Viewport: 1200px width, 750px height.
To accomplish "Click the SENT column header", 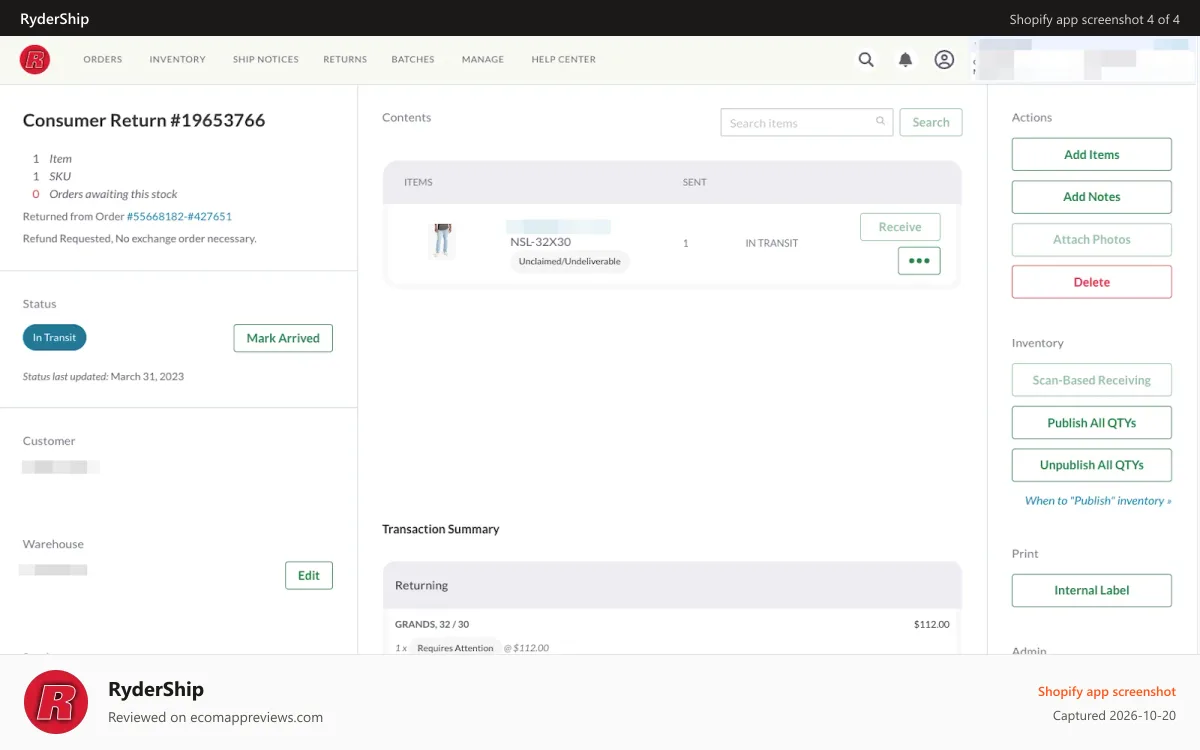I will 694,182.
